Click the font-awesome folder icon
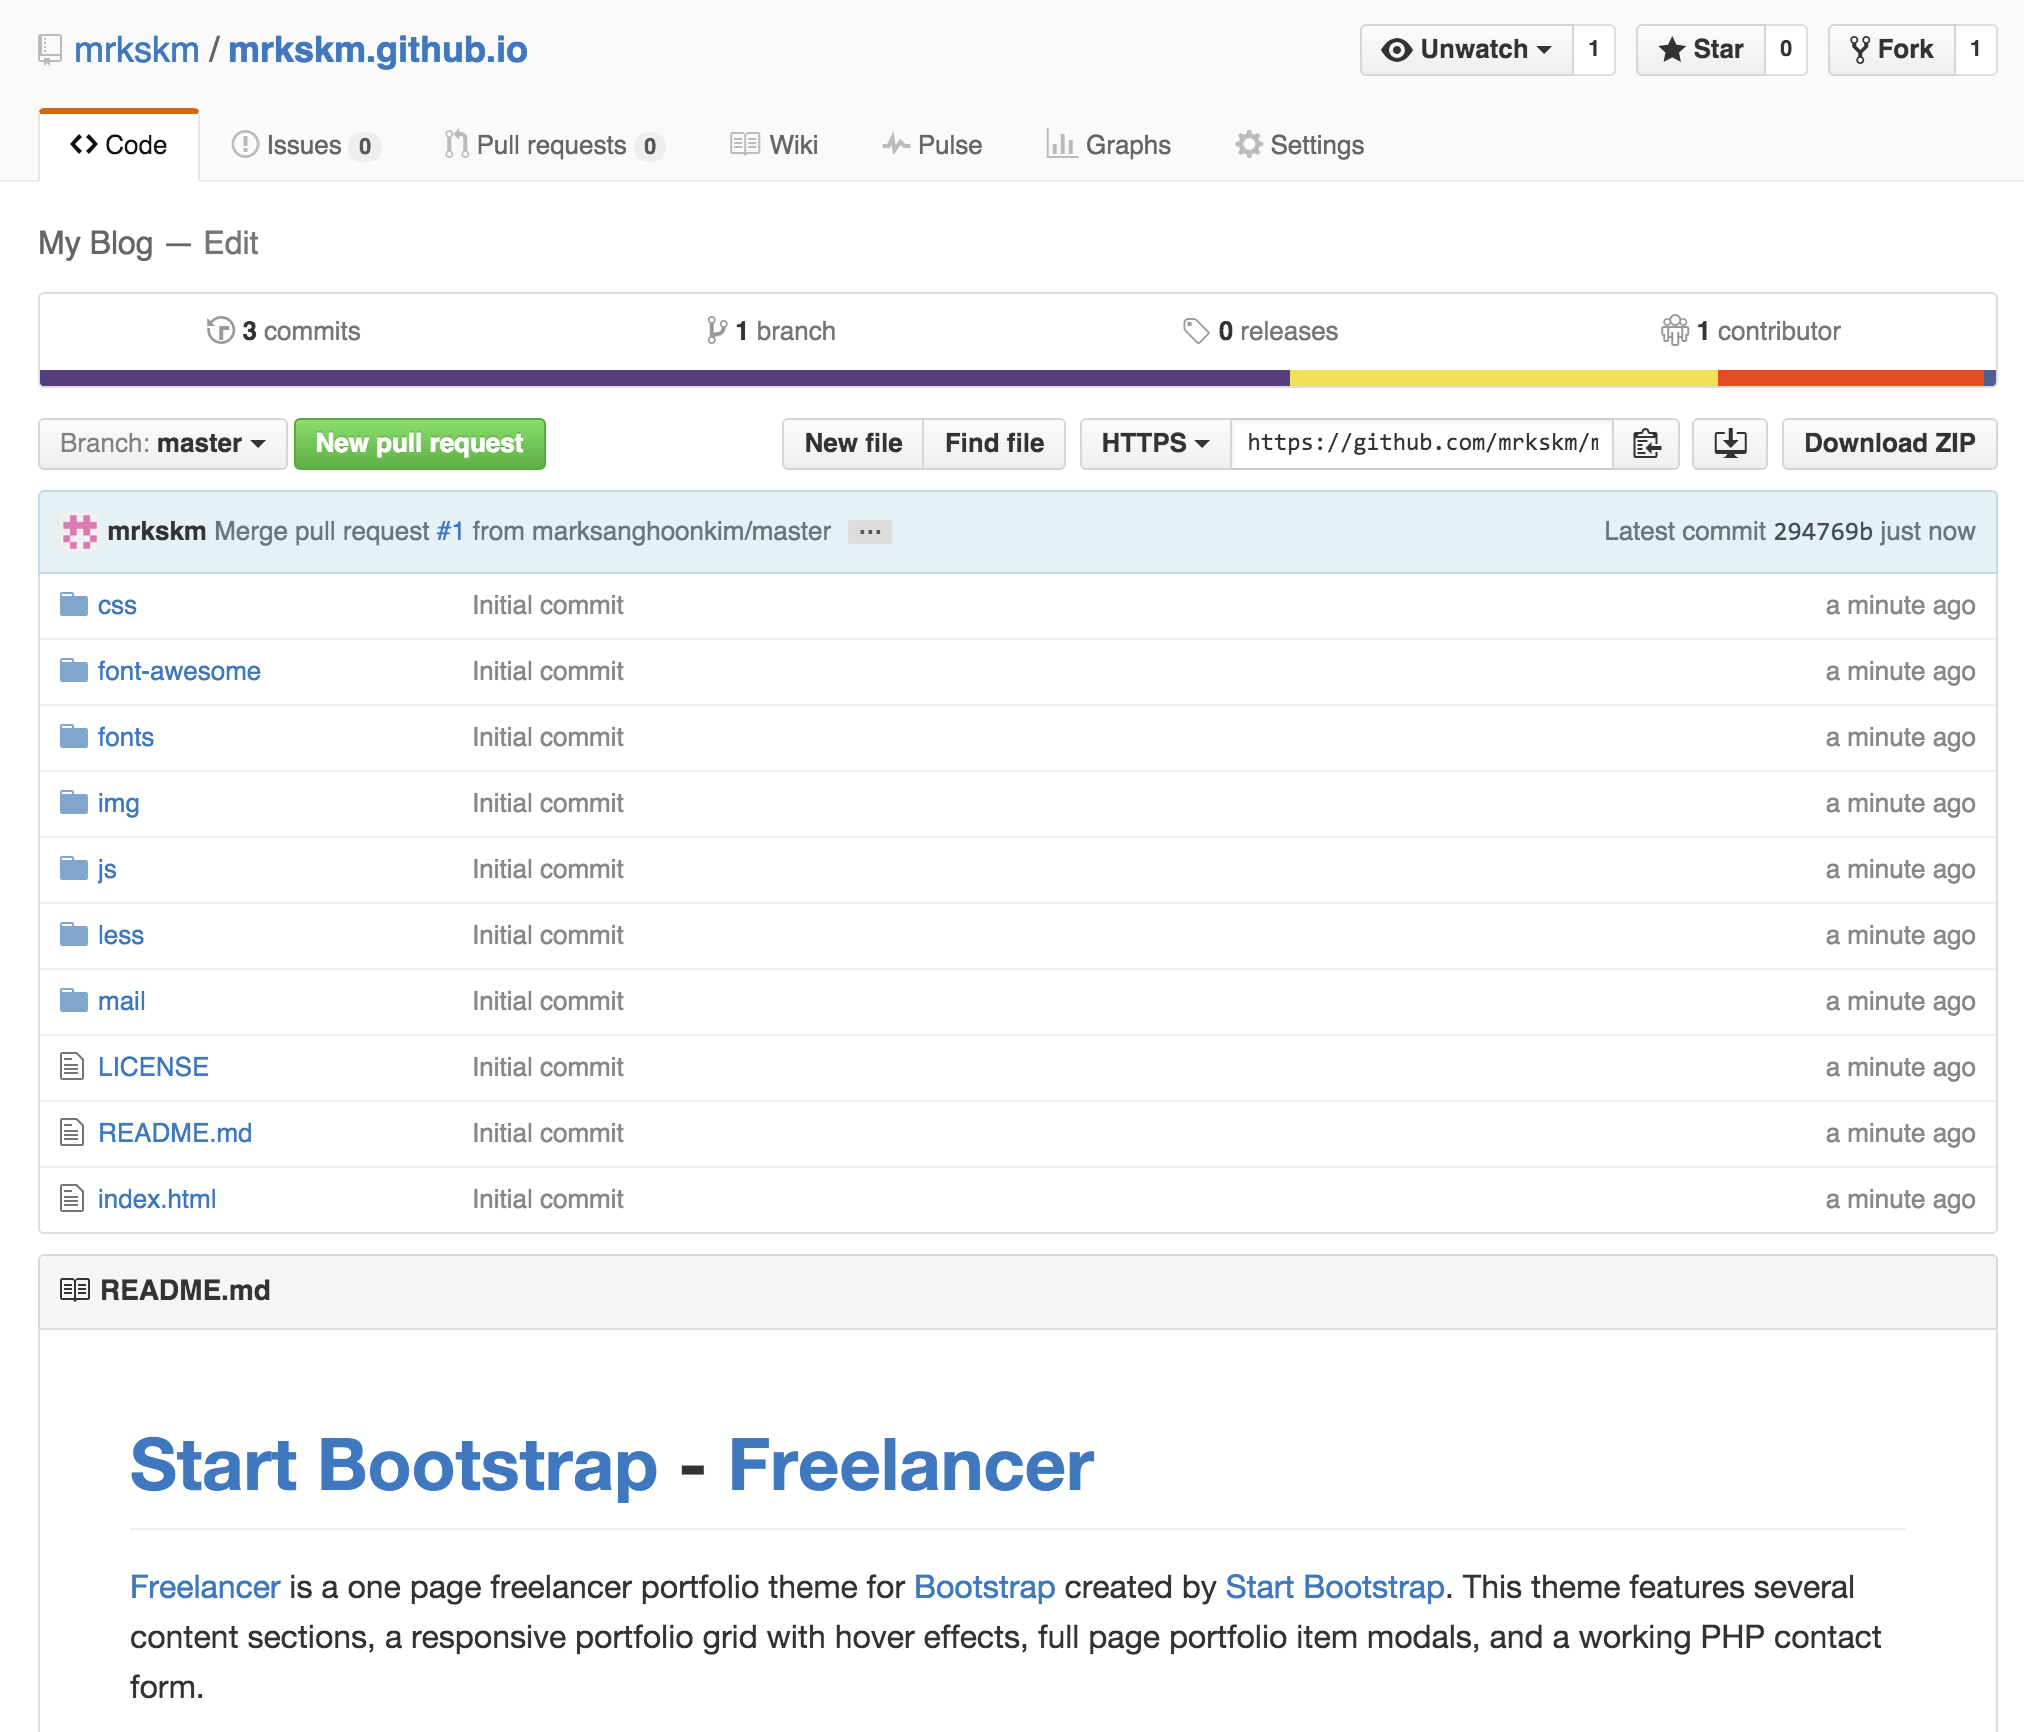2024x1732 pixels. point(73,670)
